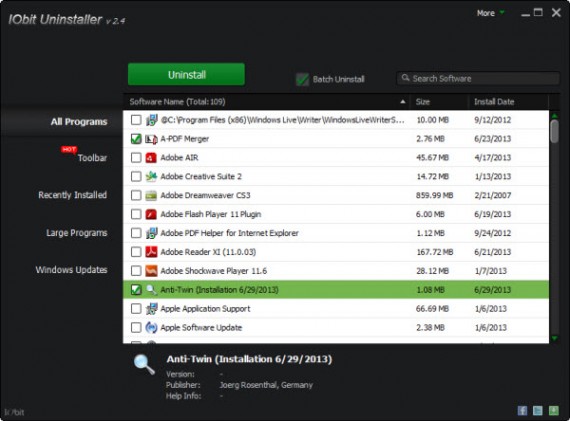Click the IObit logo at bottom left
Screen dimensions: 570x421
click(14, 412)
